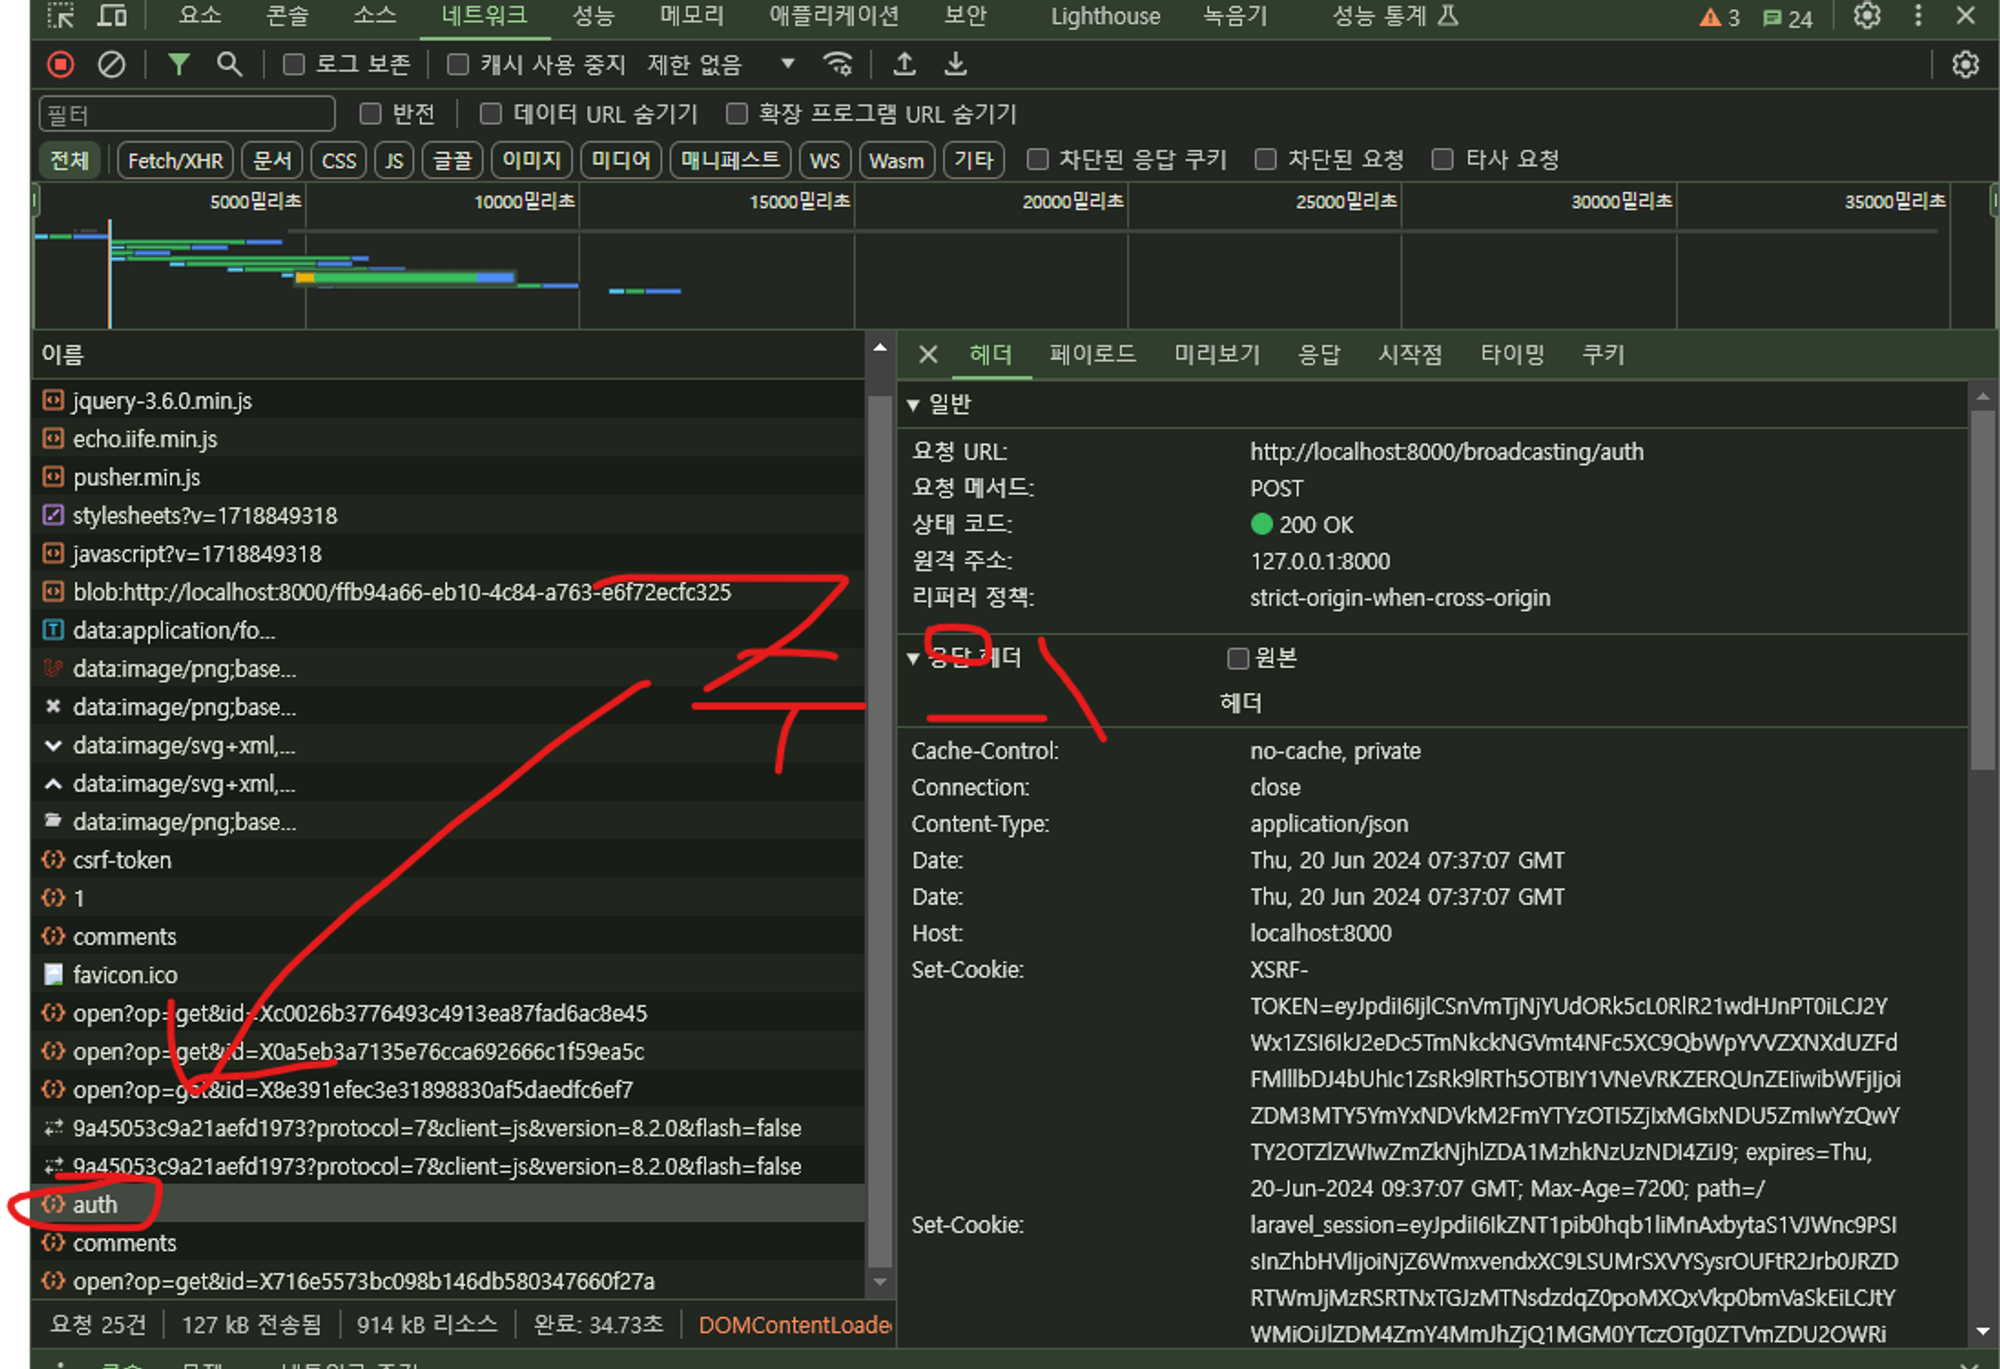Switch to the 페이로드 tab
2000x1369 pixels.
1092,355
